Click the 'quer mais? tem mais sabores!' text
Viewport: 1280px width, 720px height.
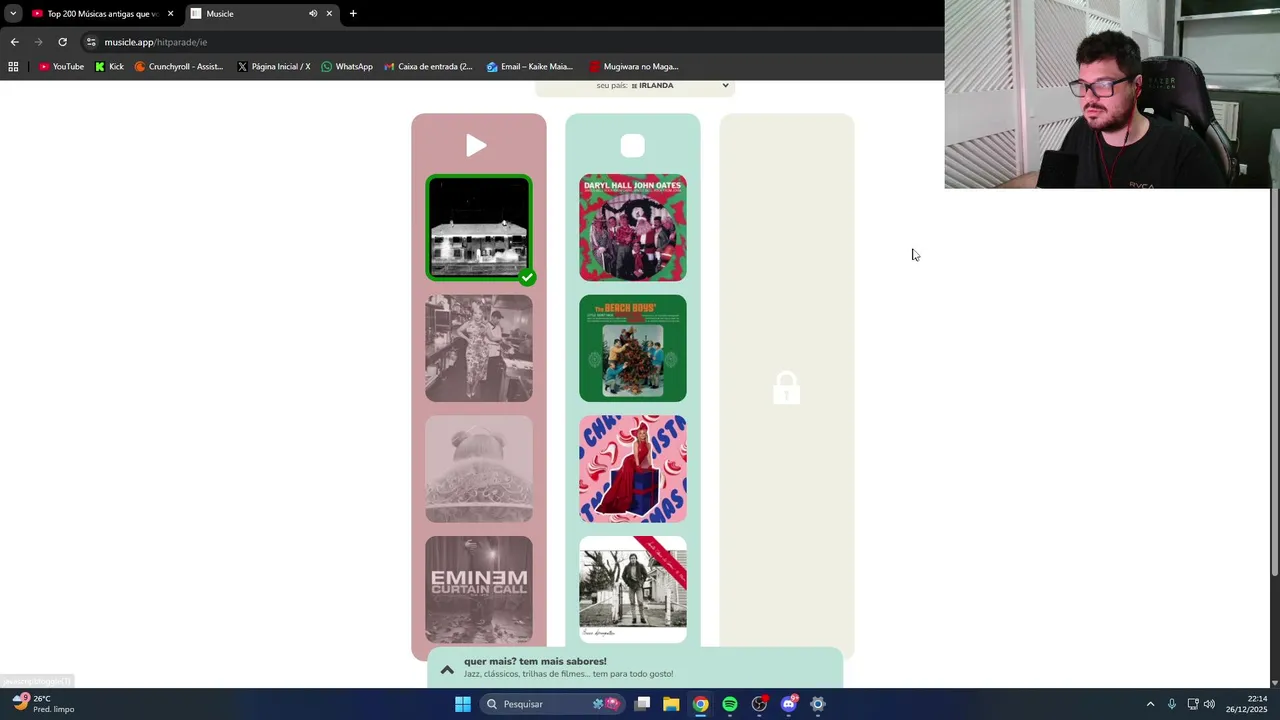(535, 661)
